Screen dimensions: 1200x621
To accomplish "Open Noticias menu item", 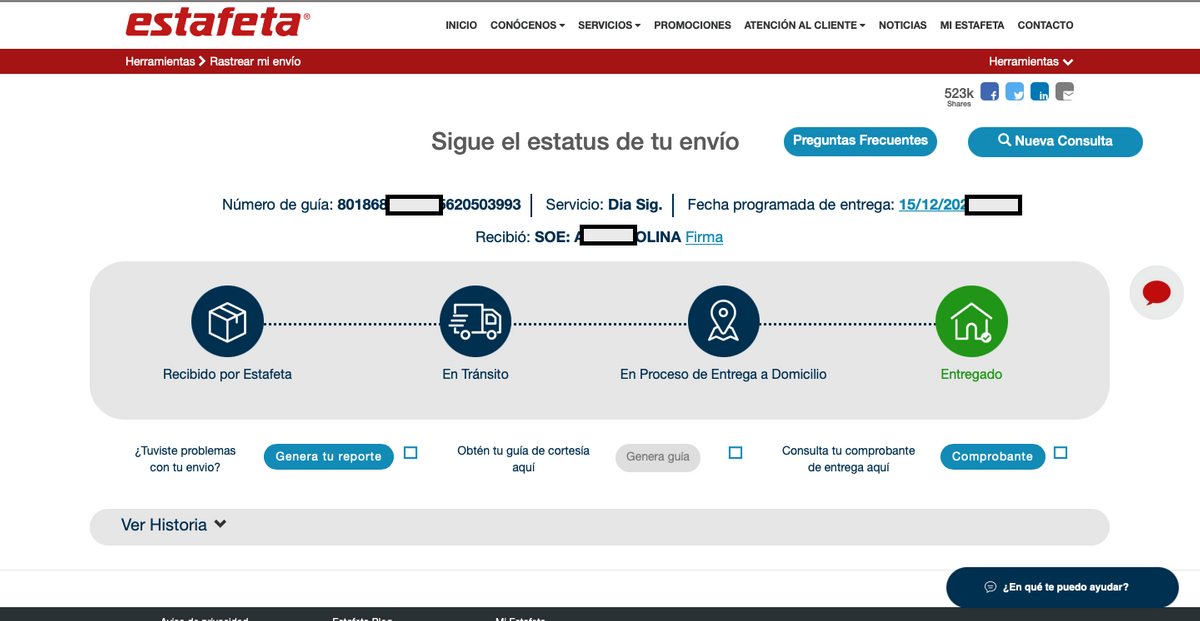I will click(x=902, y=25).
